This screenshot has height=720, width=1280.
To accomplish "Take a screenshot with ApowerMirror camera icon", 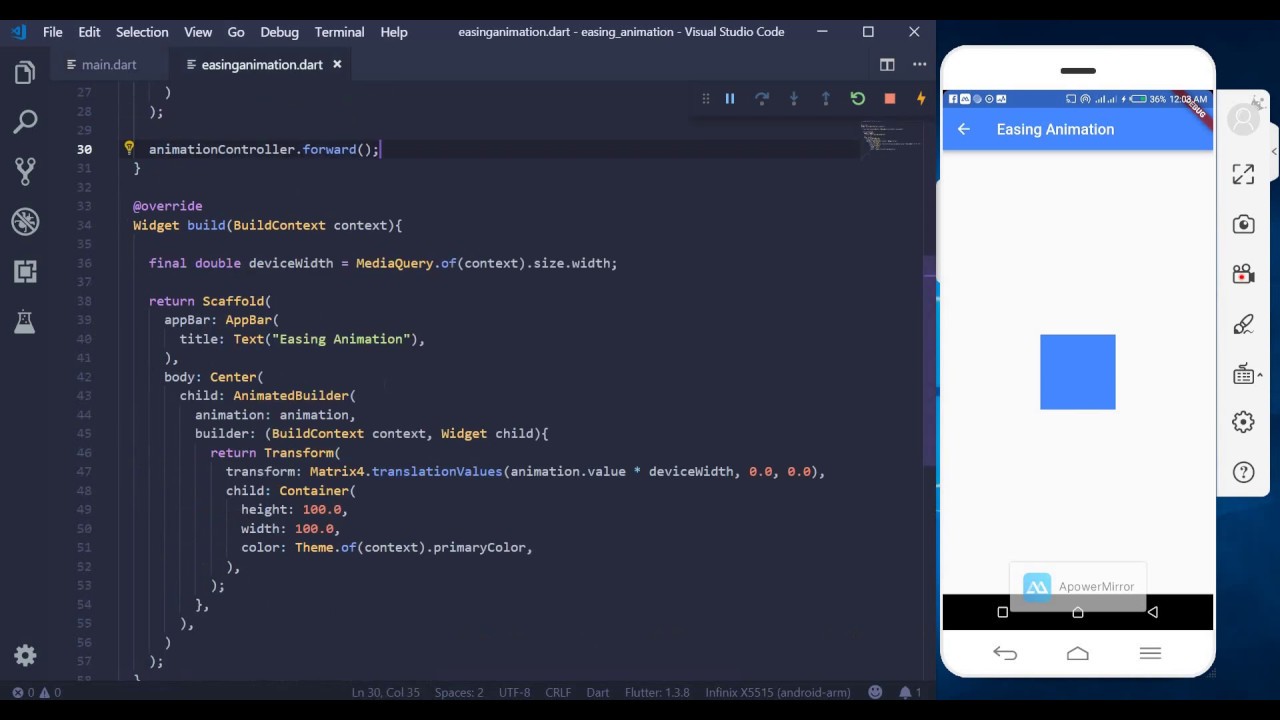I will click(x=1243, y=224).
